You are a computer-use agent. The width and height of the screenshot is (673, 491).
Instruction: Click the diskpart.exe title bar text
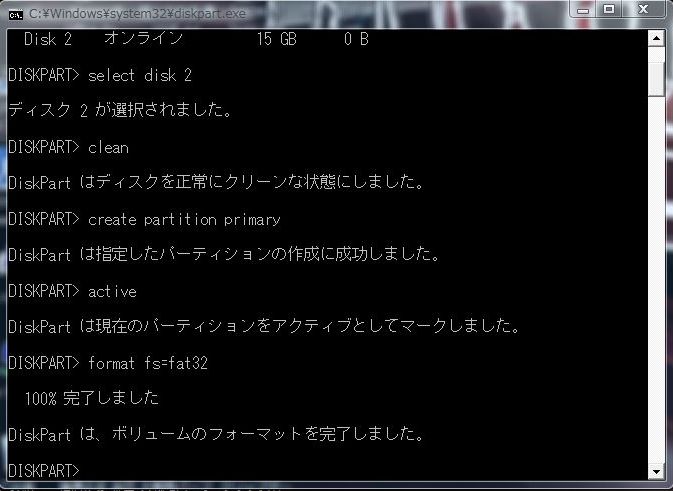point(137,14)
